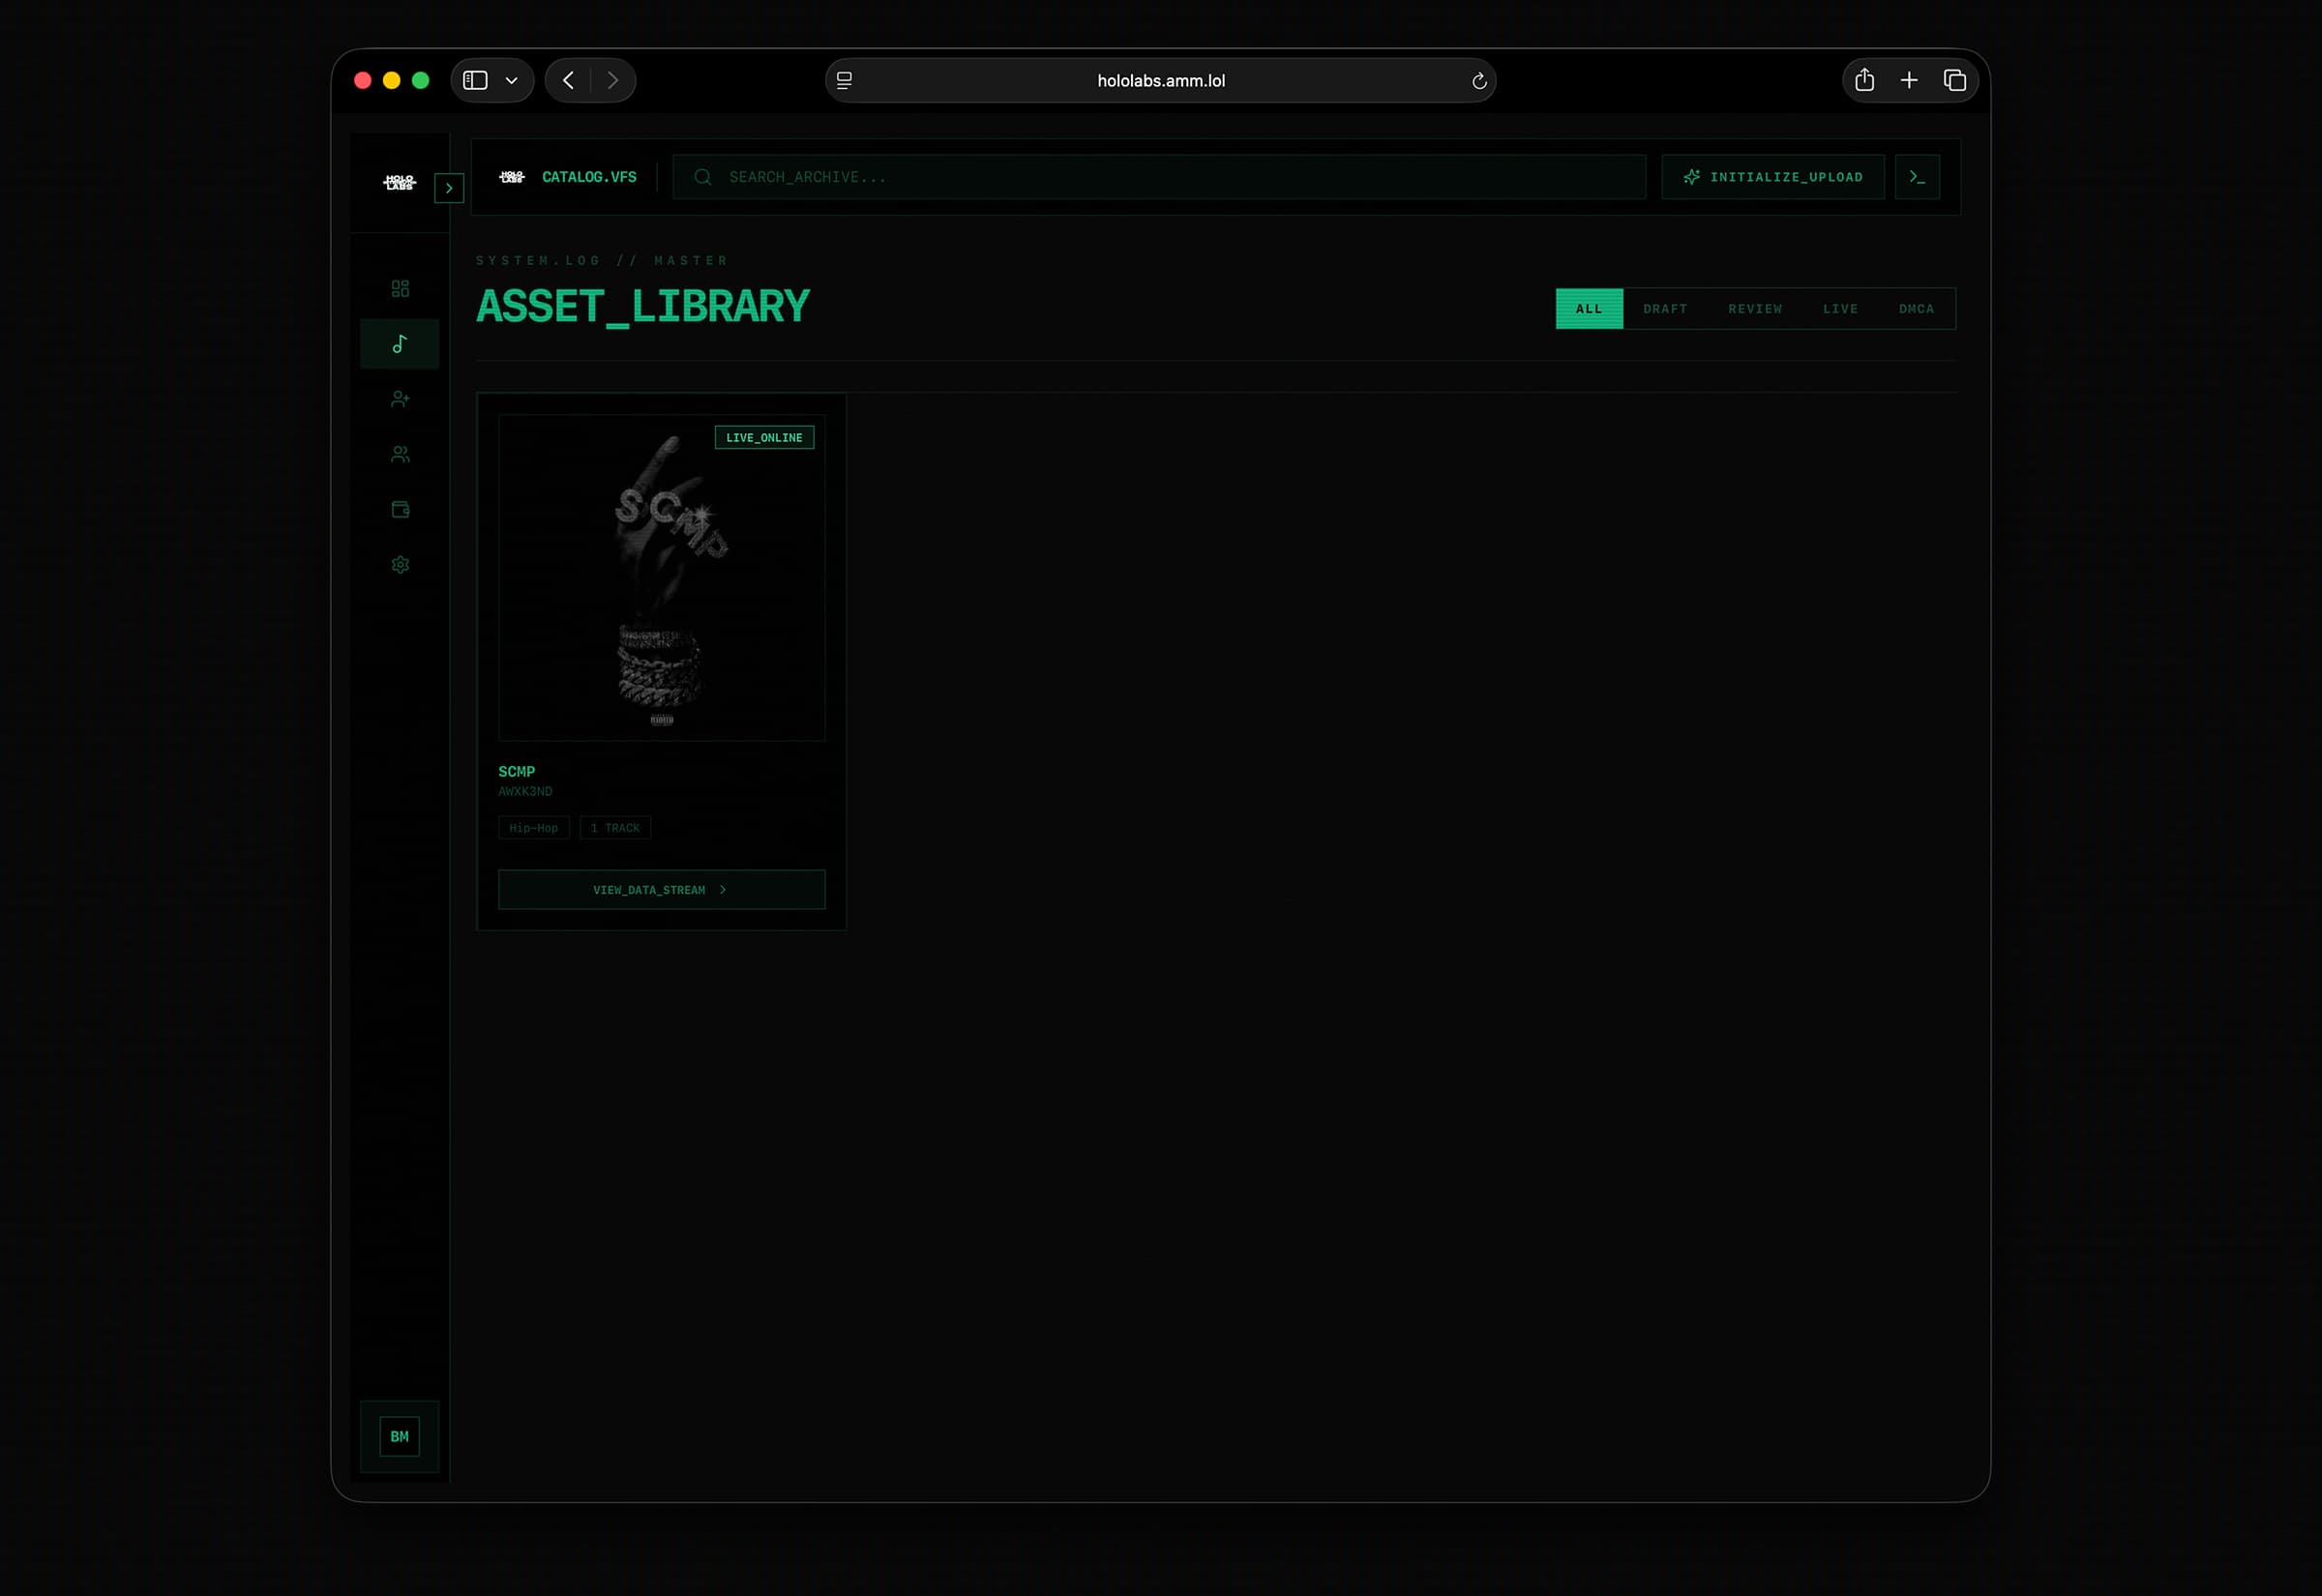Open the collaborators (users) icon in sidebar
This screenshot has width=2322, height=1596.
[400, 453]
